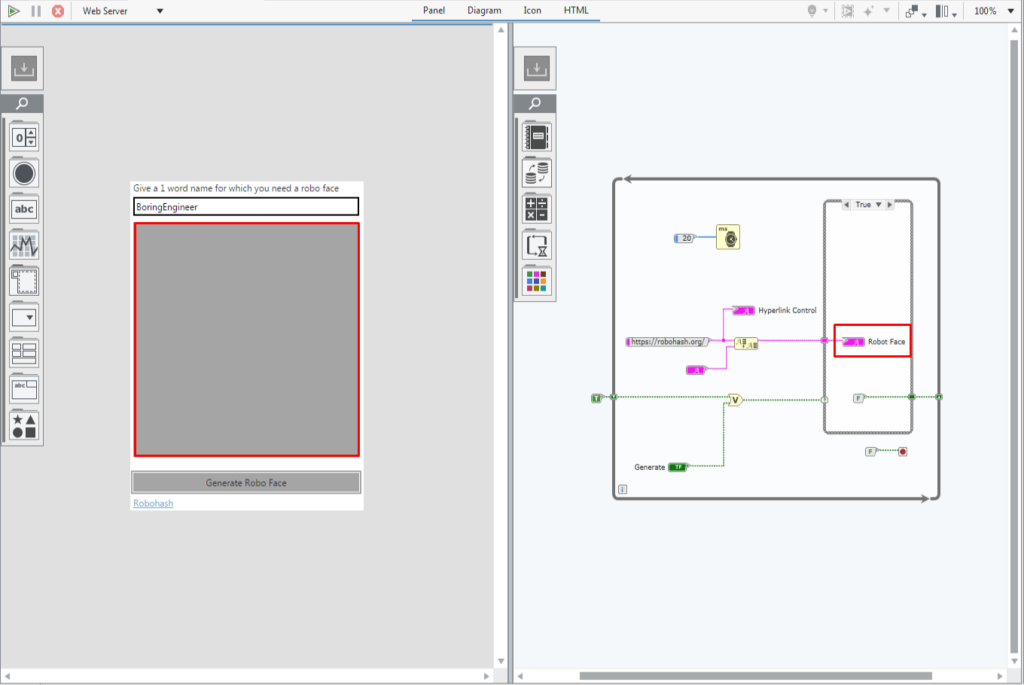Open the Graph controls palette

pyautogui.click(x=24, y=246)
